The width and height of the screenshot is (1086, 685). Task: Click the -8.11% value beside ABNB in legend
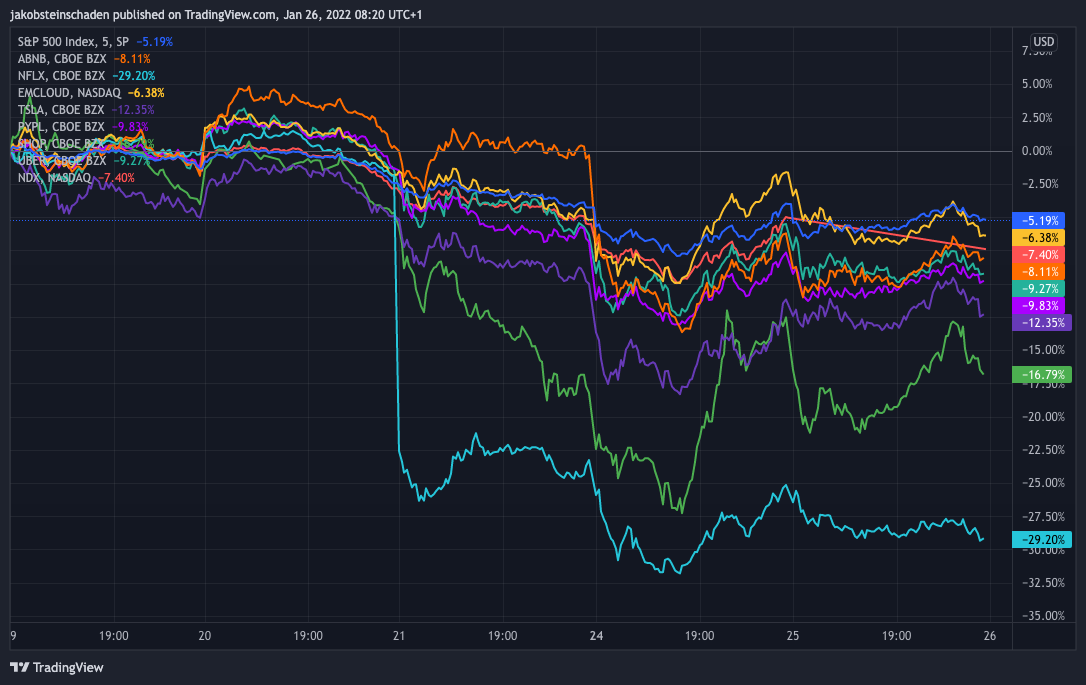point(132,59)
